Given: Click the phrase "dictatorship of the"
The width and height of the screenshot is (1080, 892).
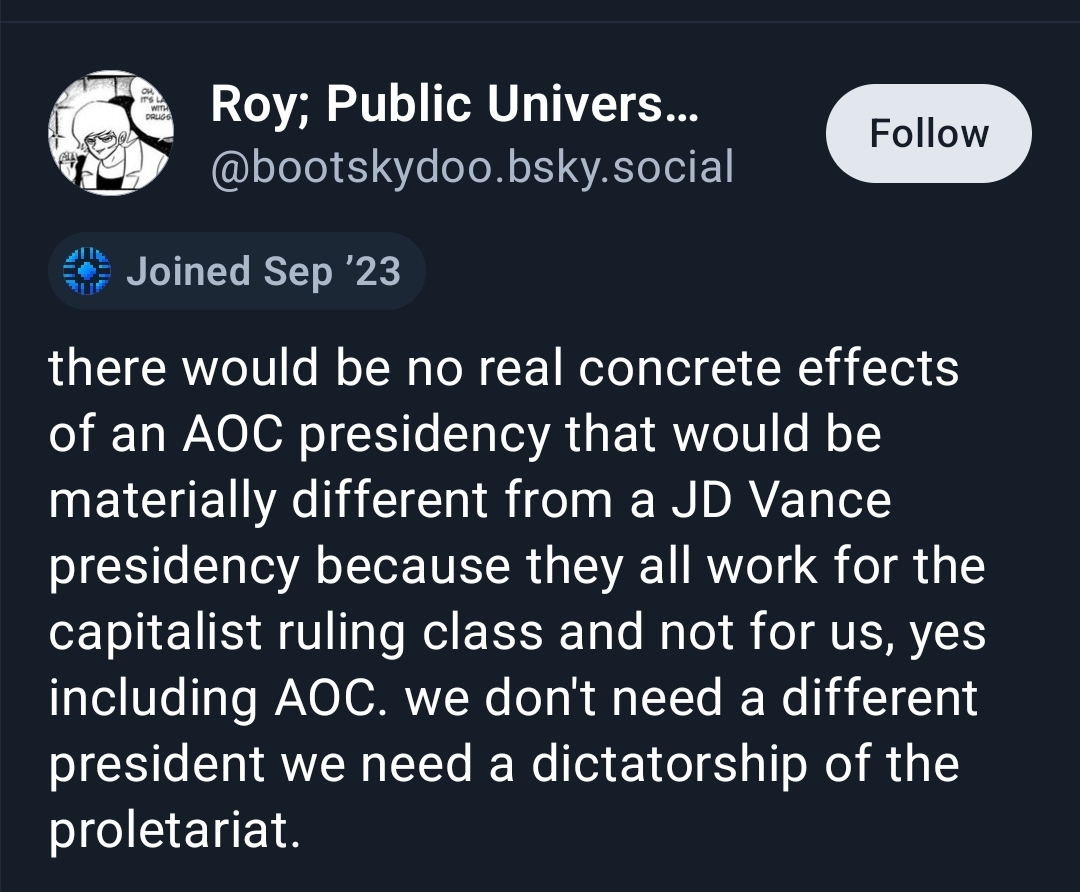Looking at the screenshot, I should pos(744,765).
